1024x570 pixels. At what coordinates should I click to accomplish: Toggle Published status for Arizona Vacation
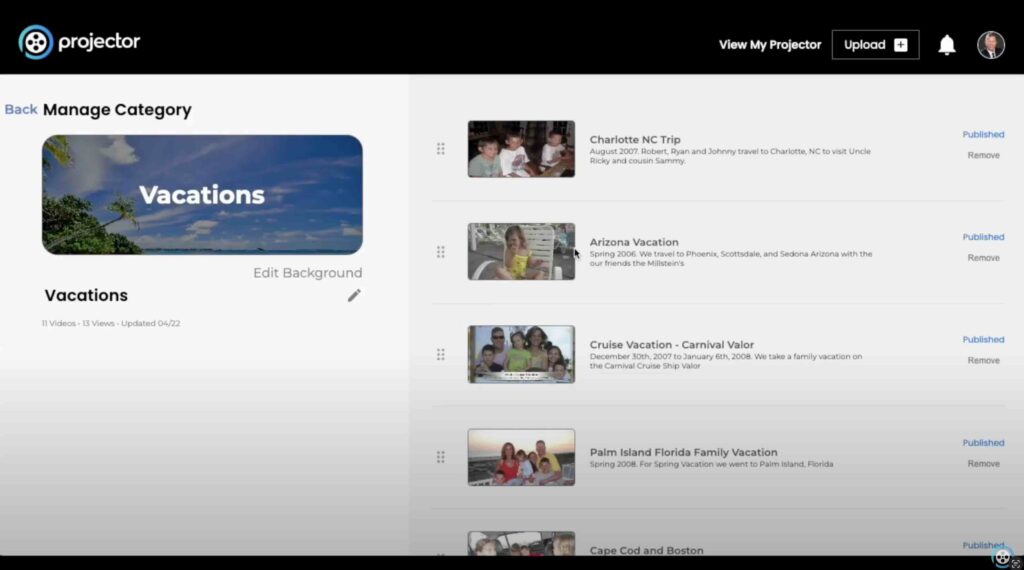point(983,237)
